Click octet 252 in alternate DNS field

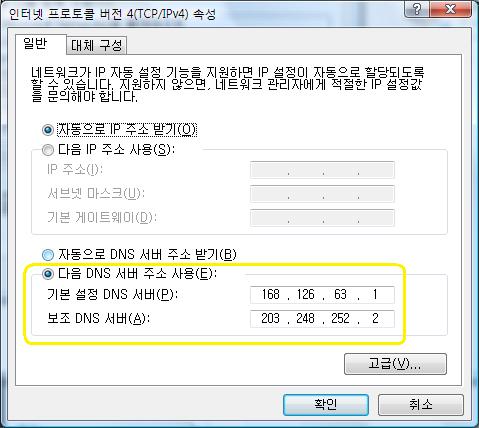tap(340, 319)
